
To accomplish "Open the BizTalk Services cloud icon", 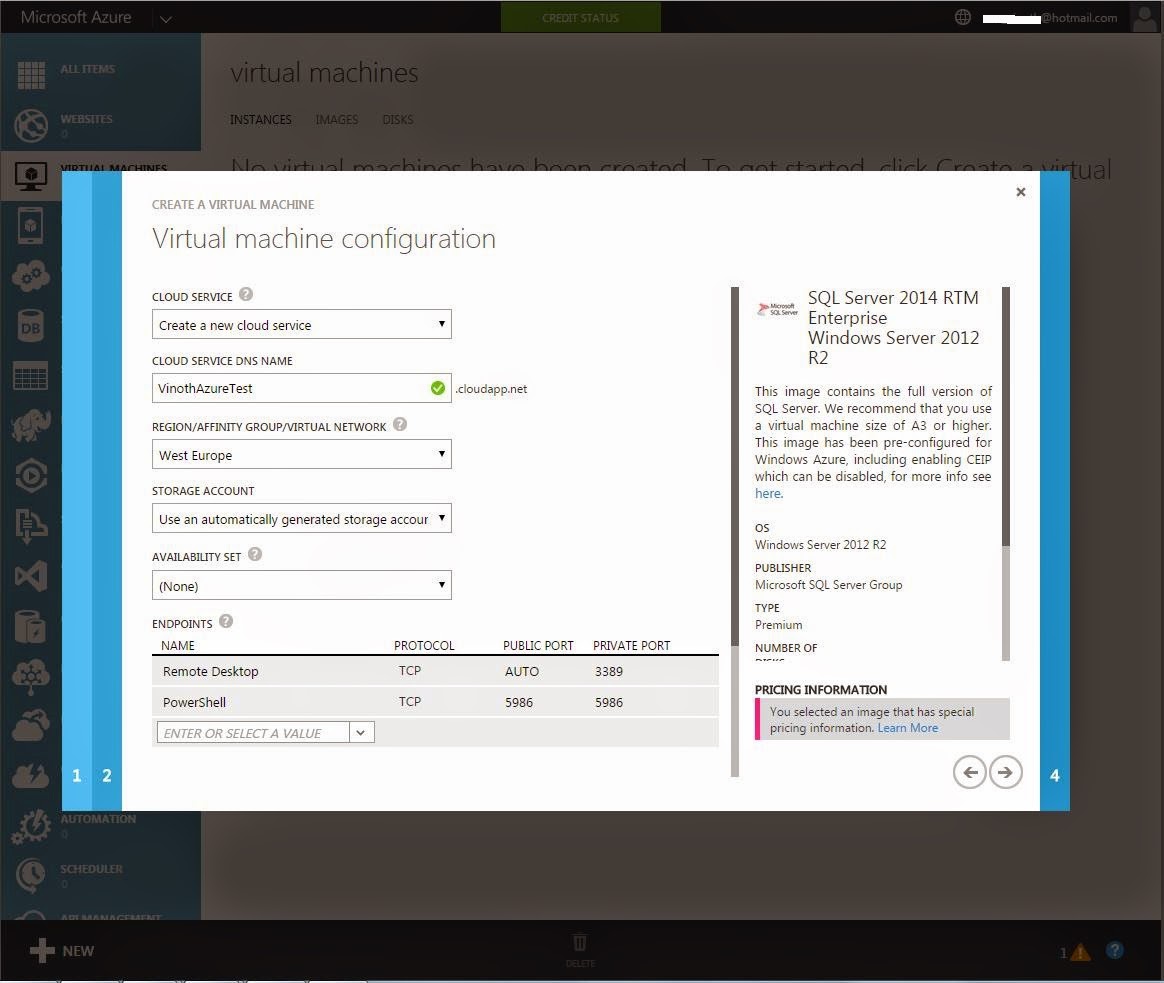I will pos(30,676).
